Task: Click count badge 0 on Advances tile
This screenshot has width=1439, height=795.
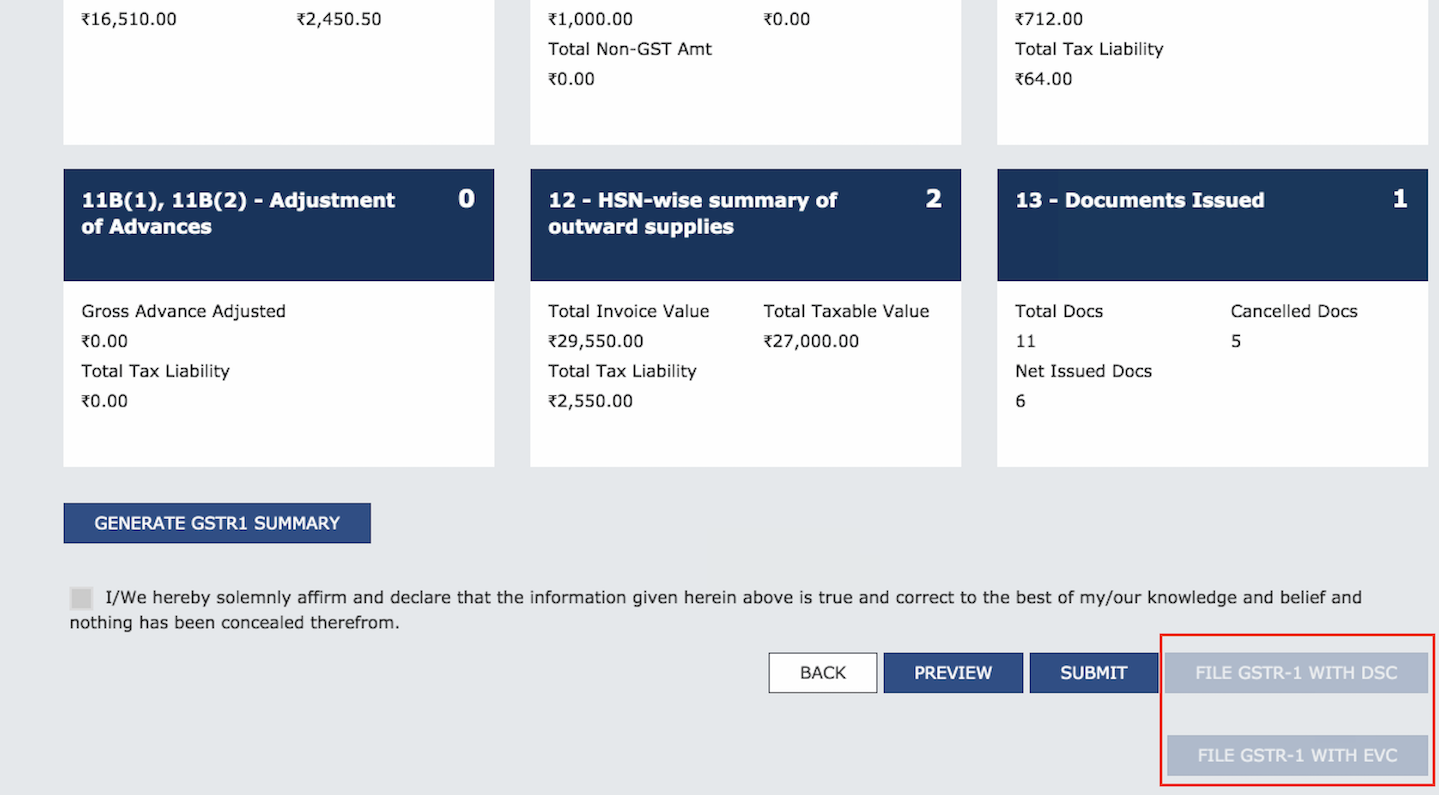Action: click(466, 199)
